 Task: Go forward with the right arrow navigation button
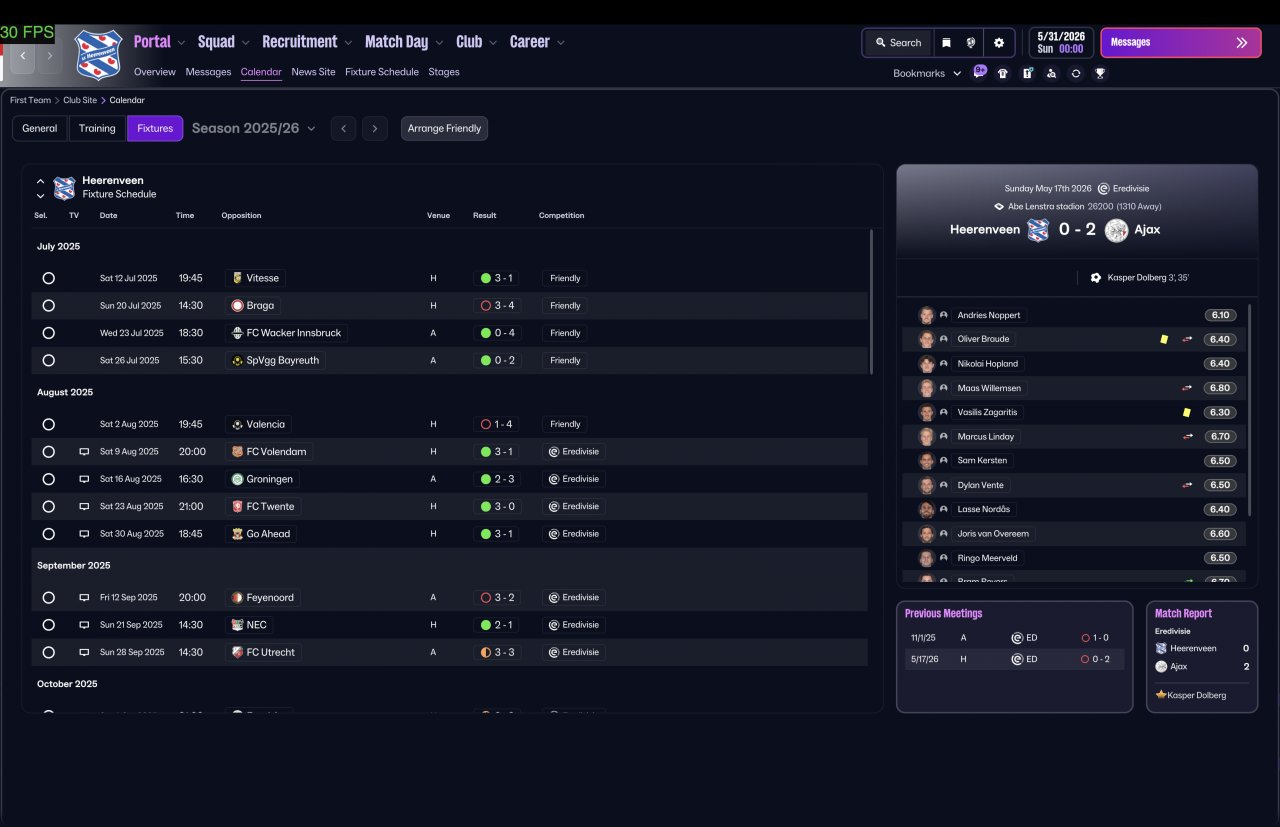click(x=49, y=56)
